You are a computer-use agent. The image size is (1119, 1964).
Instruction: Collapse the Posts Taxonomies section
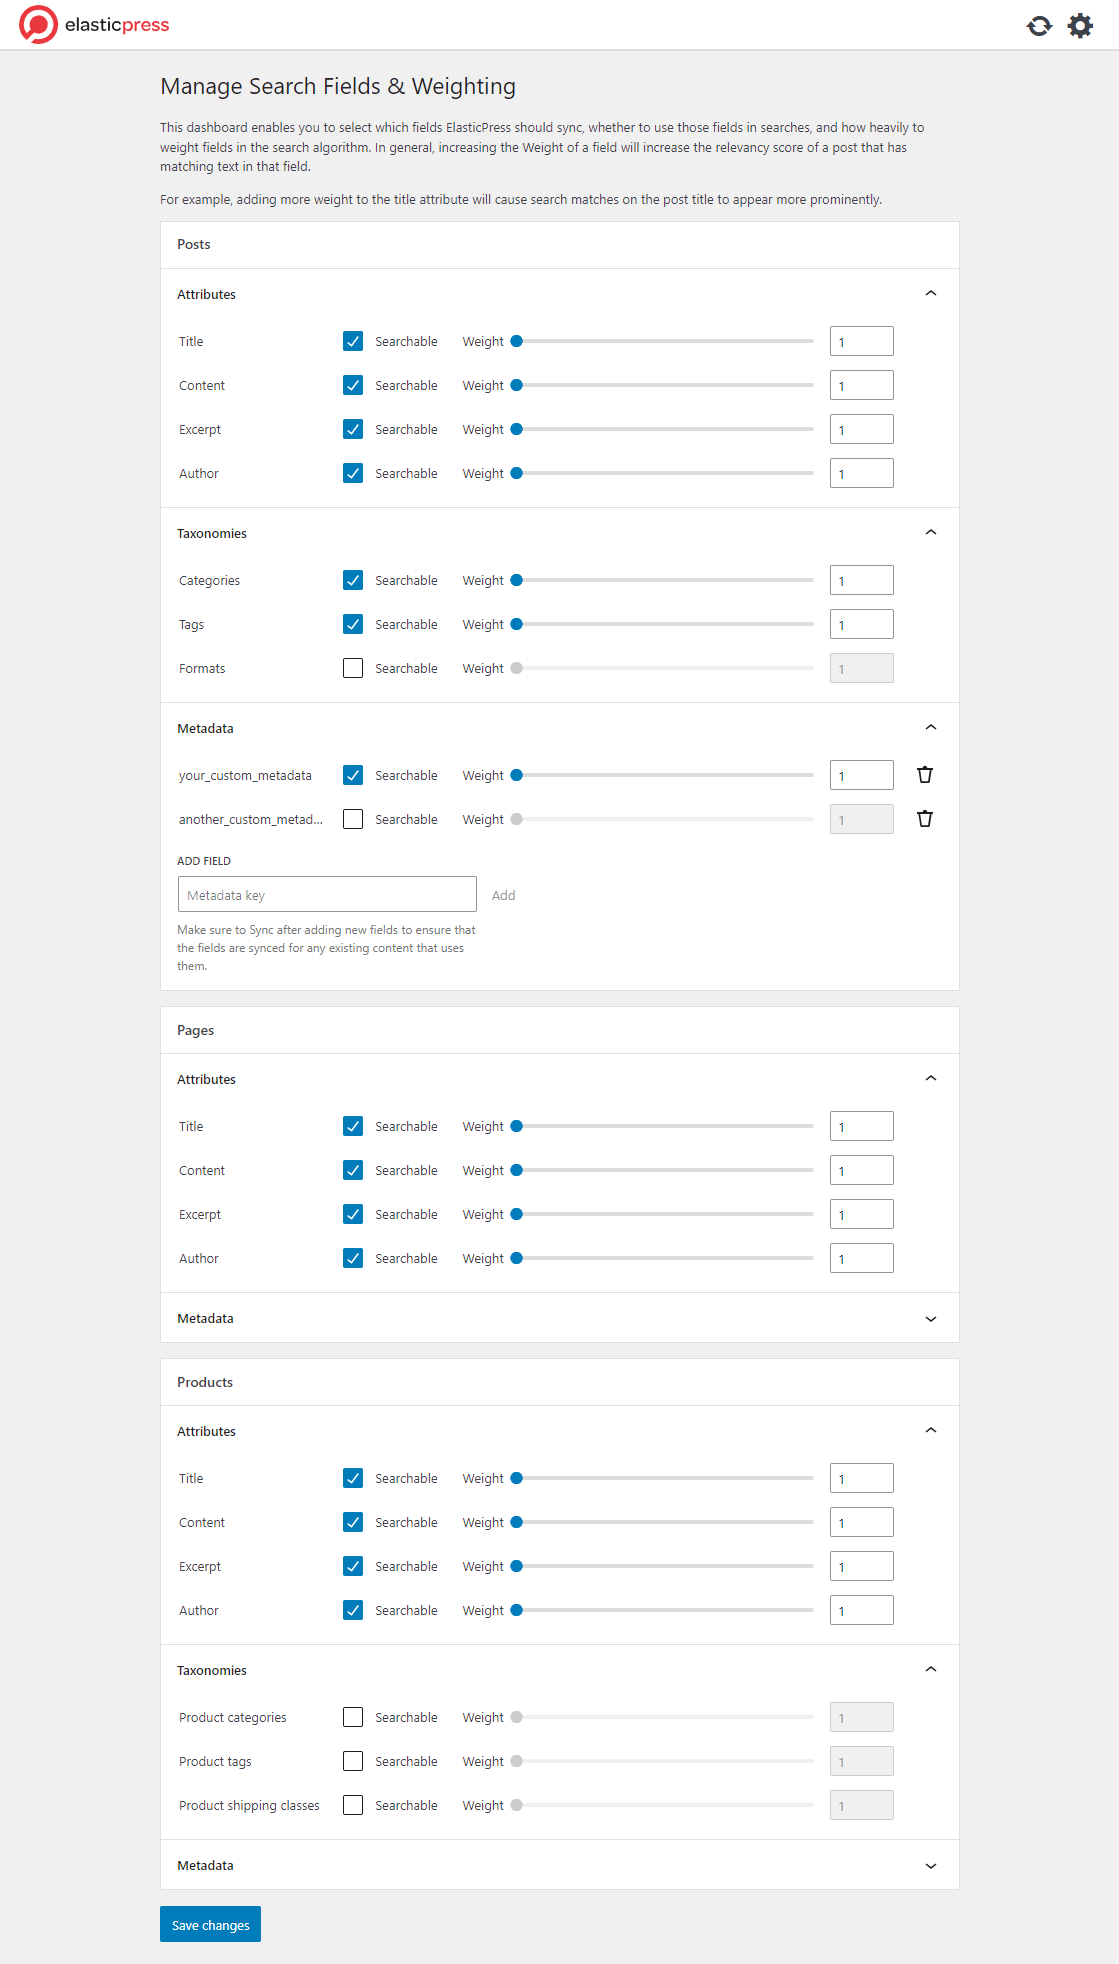[x=931, y=533]
